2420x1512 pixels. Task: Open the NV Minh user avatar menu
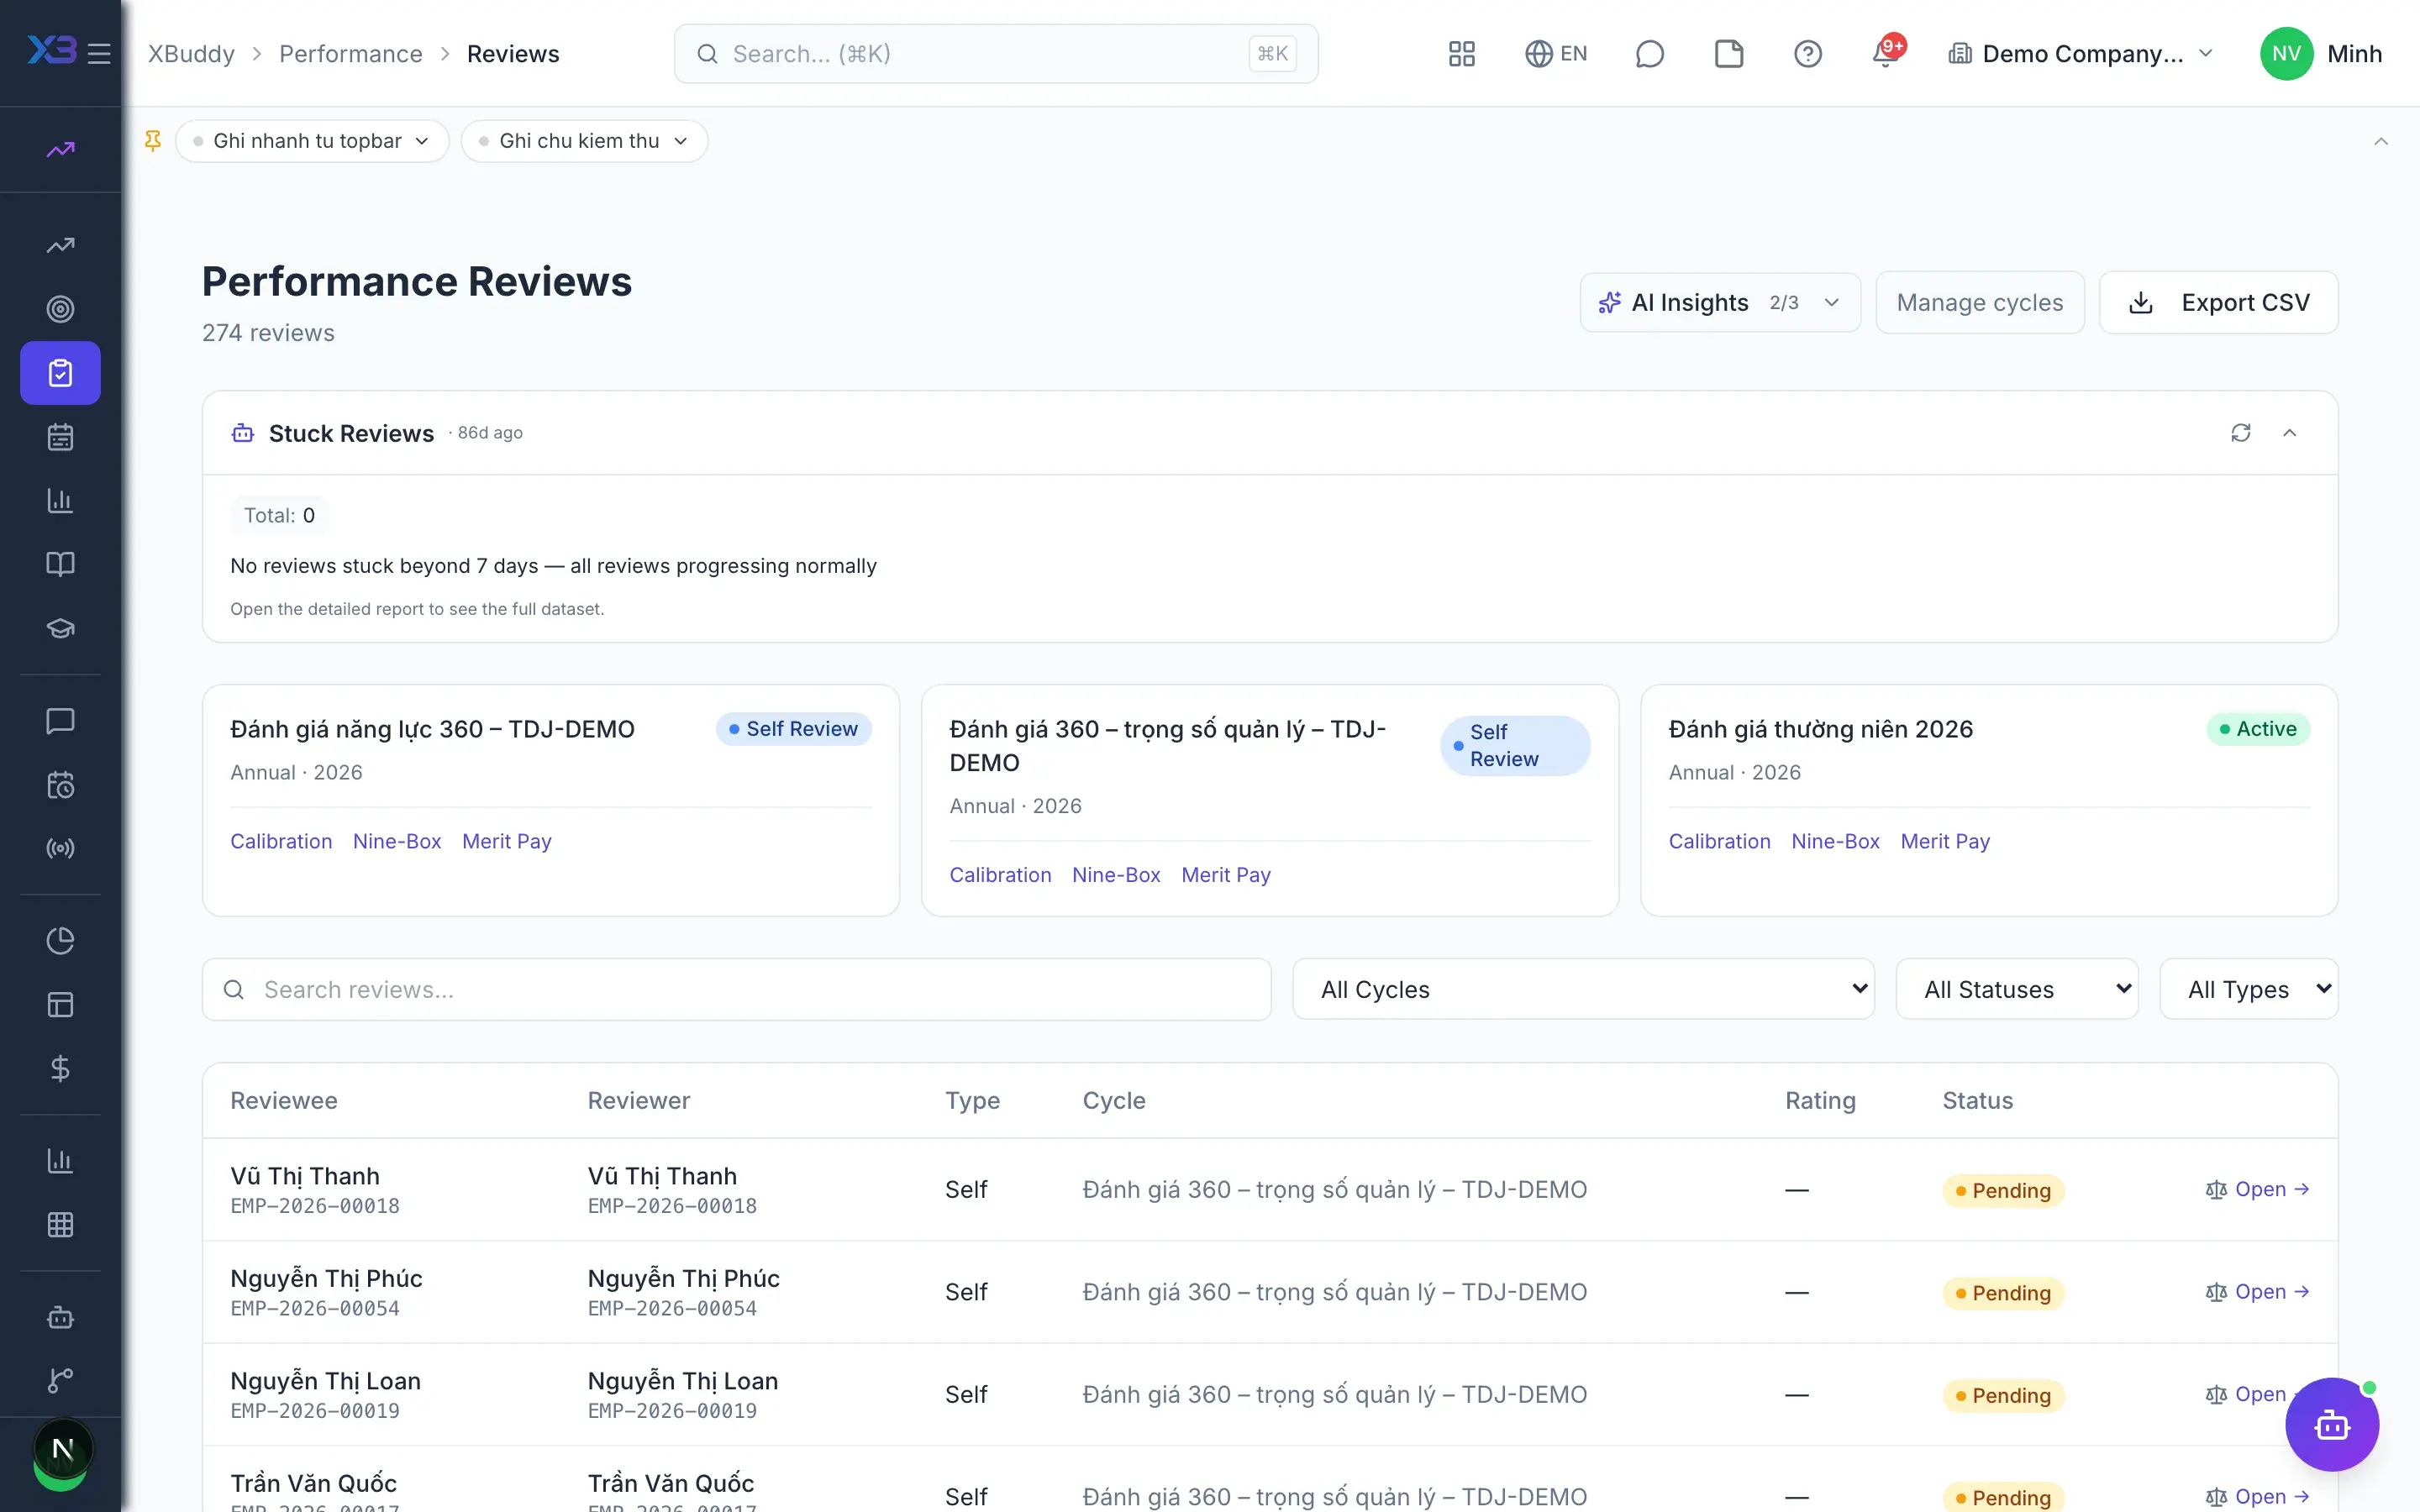pos(2321,54)
